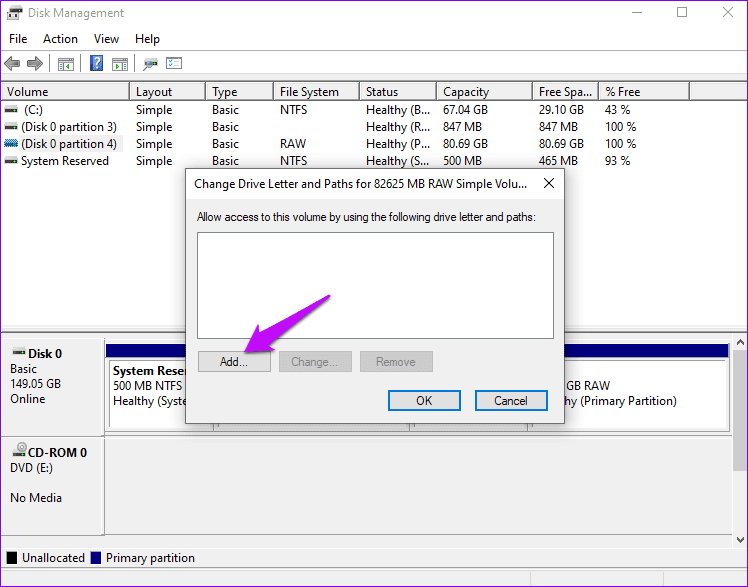Open the Help question mark icon
748x587 pixels.
[x=96, y=63]
